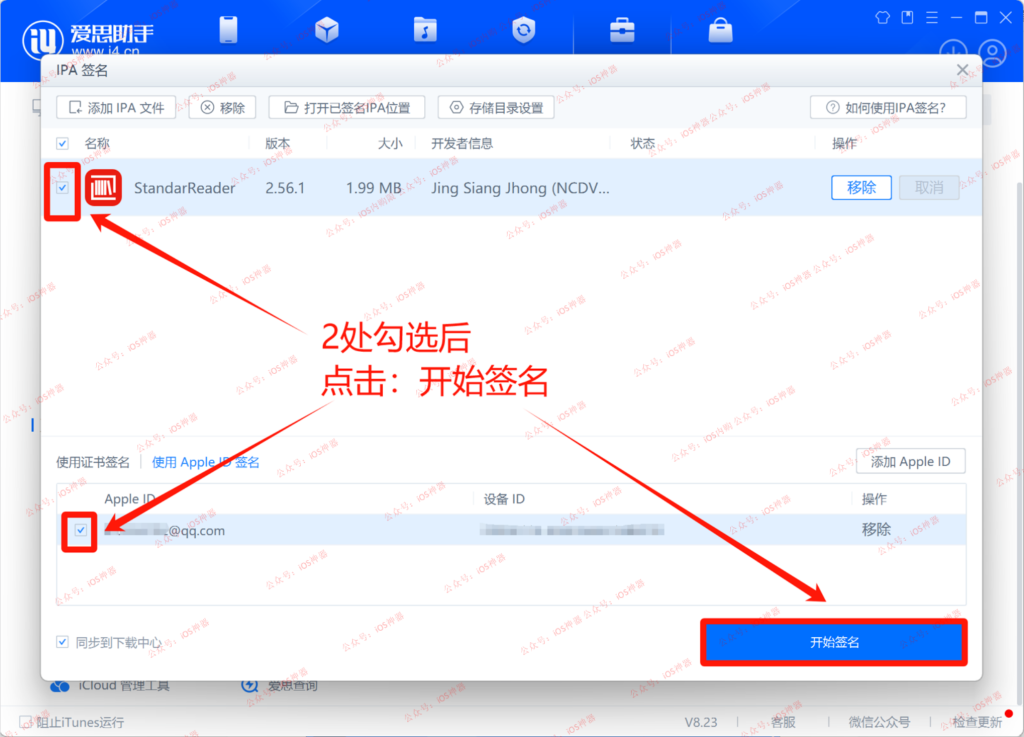The image size is (1024, 737).
Task: Toggle the StandarReader row checkbox
Action: 62,188
